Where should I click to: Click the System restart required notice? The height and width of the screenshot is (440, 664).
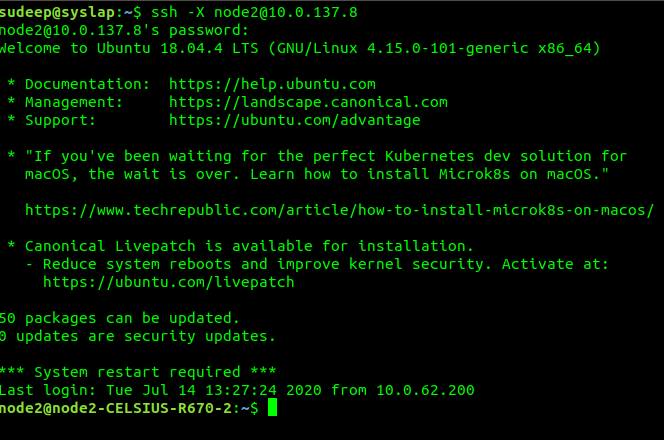(x=138, y=372)
